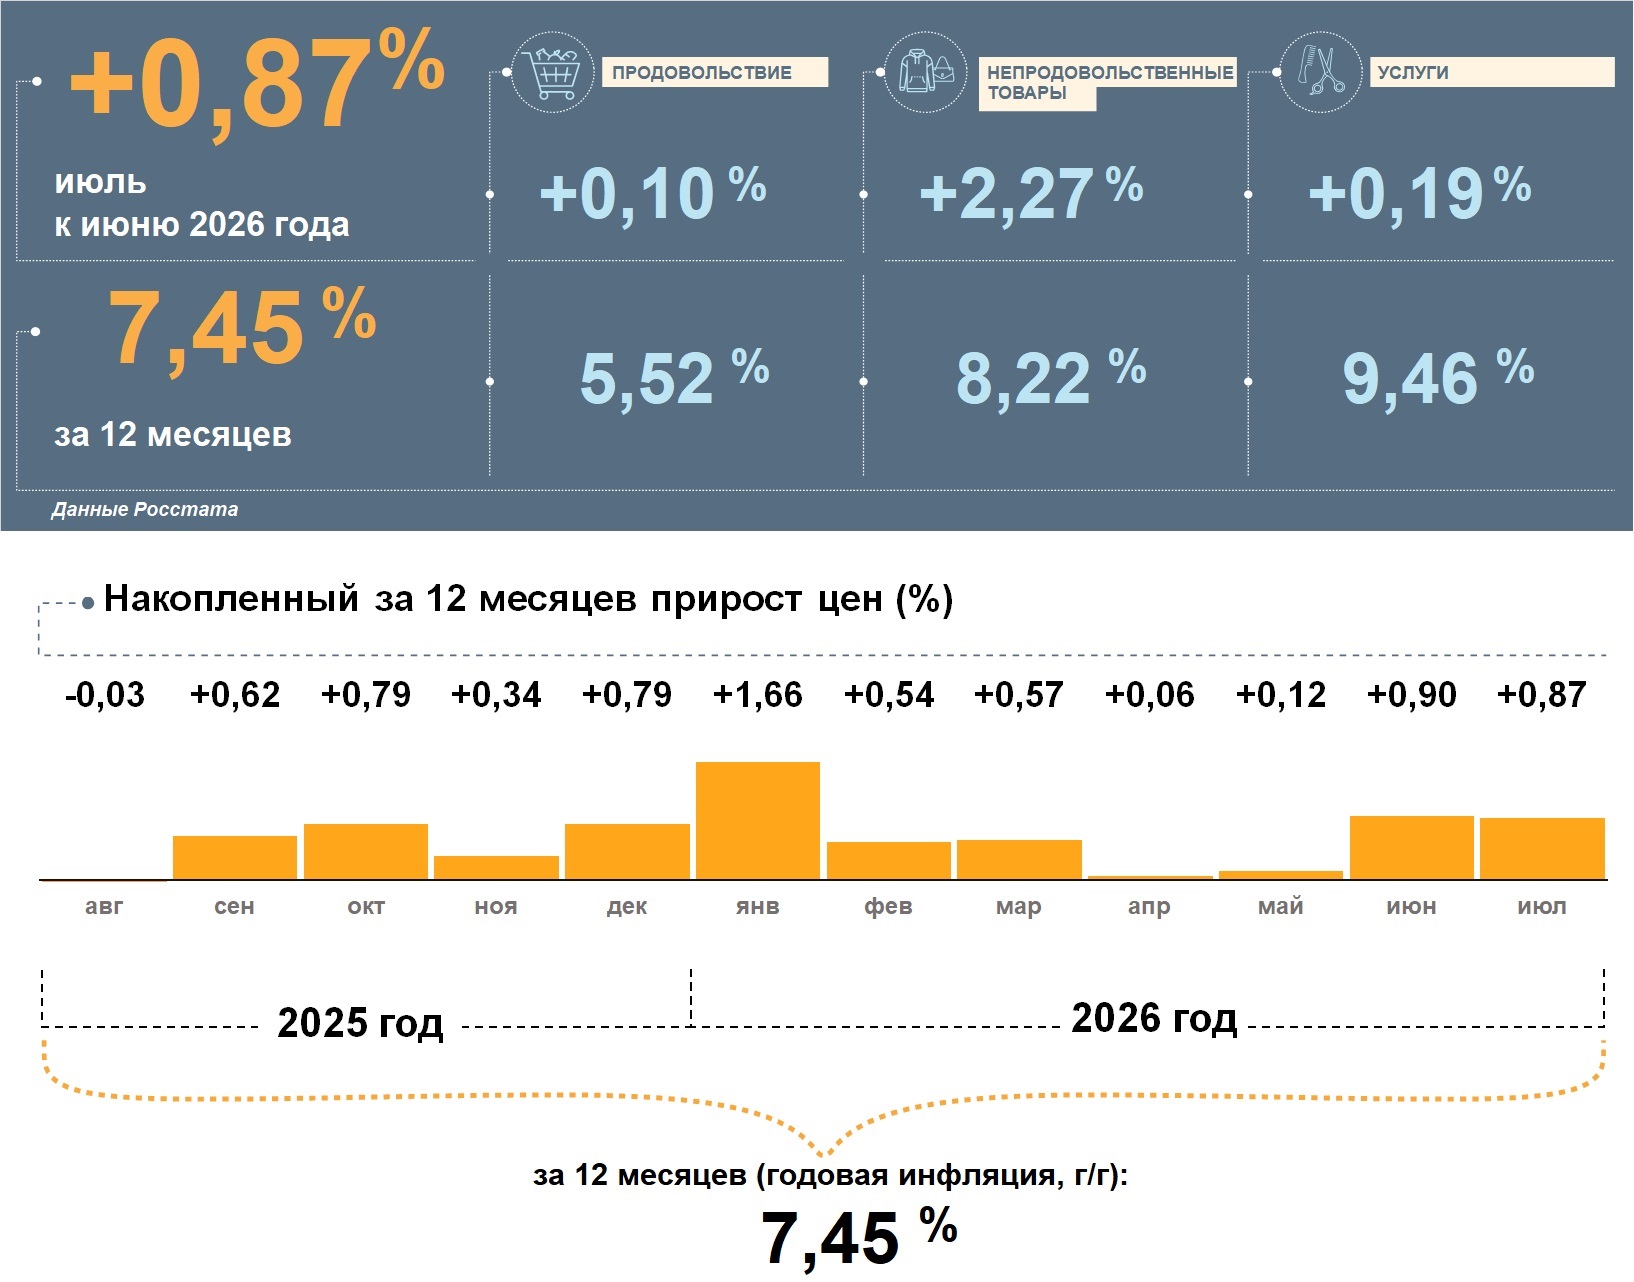Select the thin orange bar for май

pos(1281,875)
